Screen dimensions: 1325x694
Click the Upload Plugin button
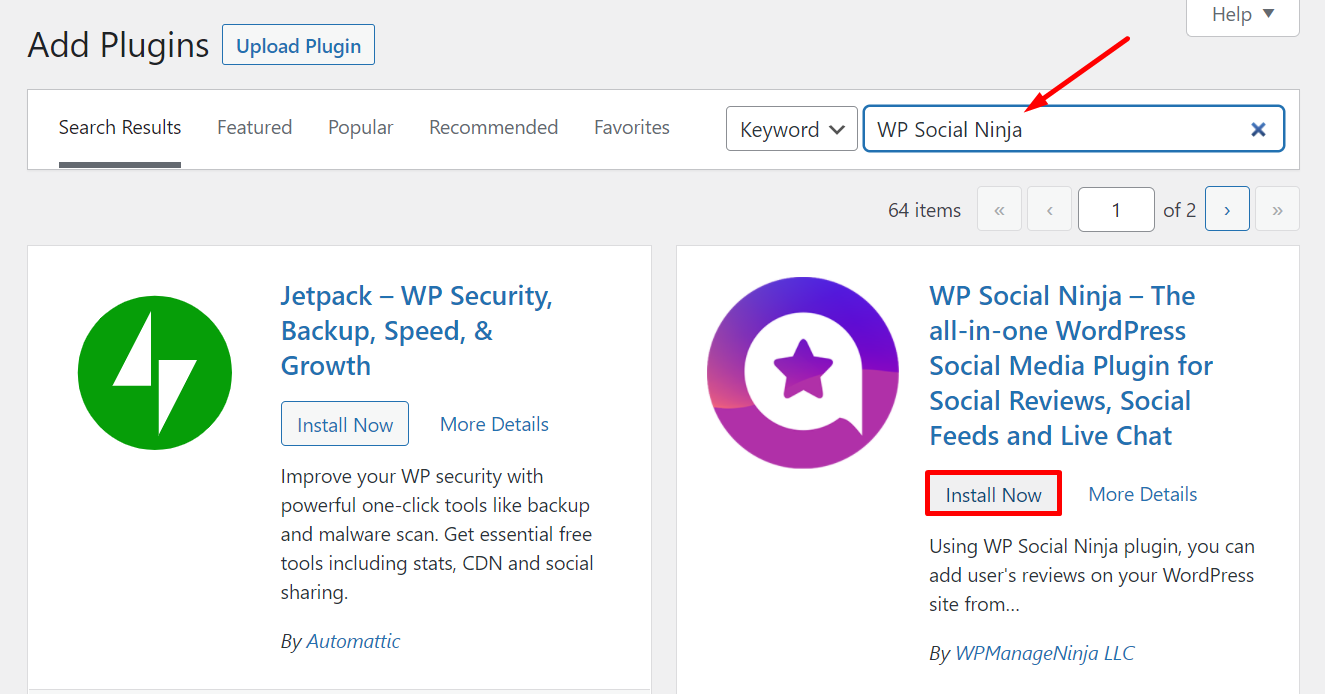point(299,46)
